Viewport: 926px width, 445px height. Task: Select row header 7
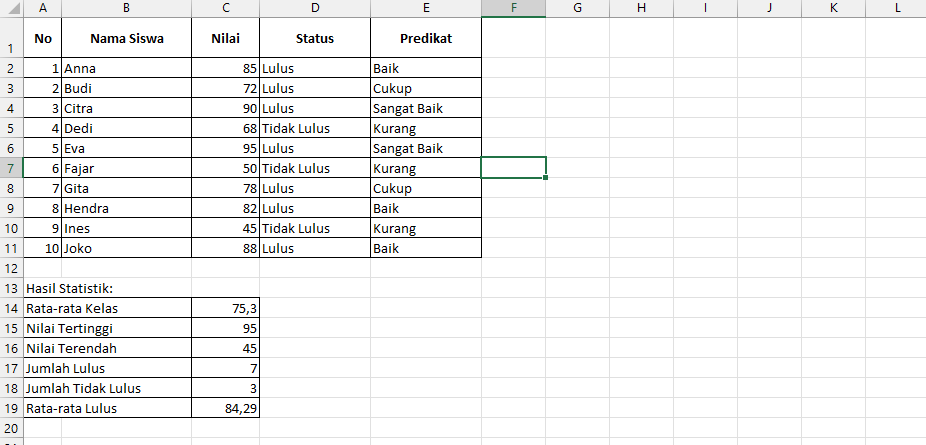[x=11, y=168]
